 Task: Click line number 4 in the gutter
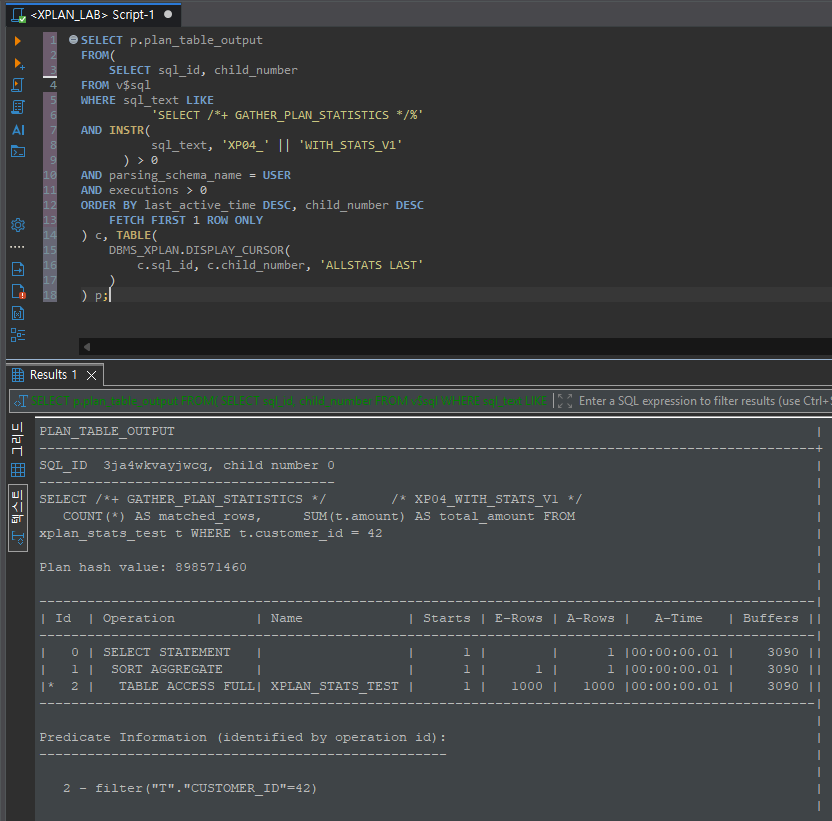(53, 85)
